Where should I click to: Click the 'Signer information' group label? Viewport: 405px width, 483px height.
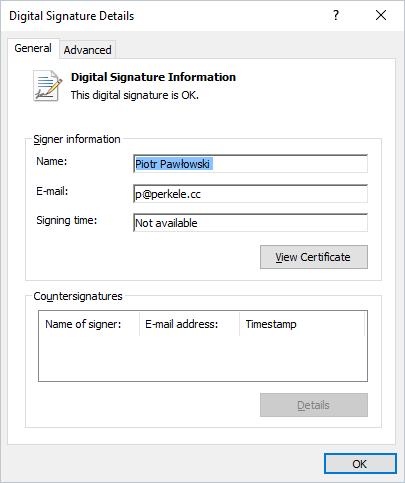coord(77,139)
